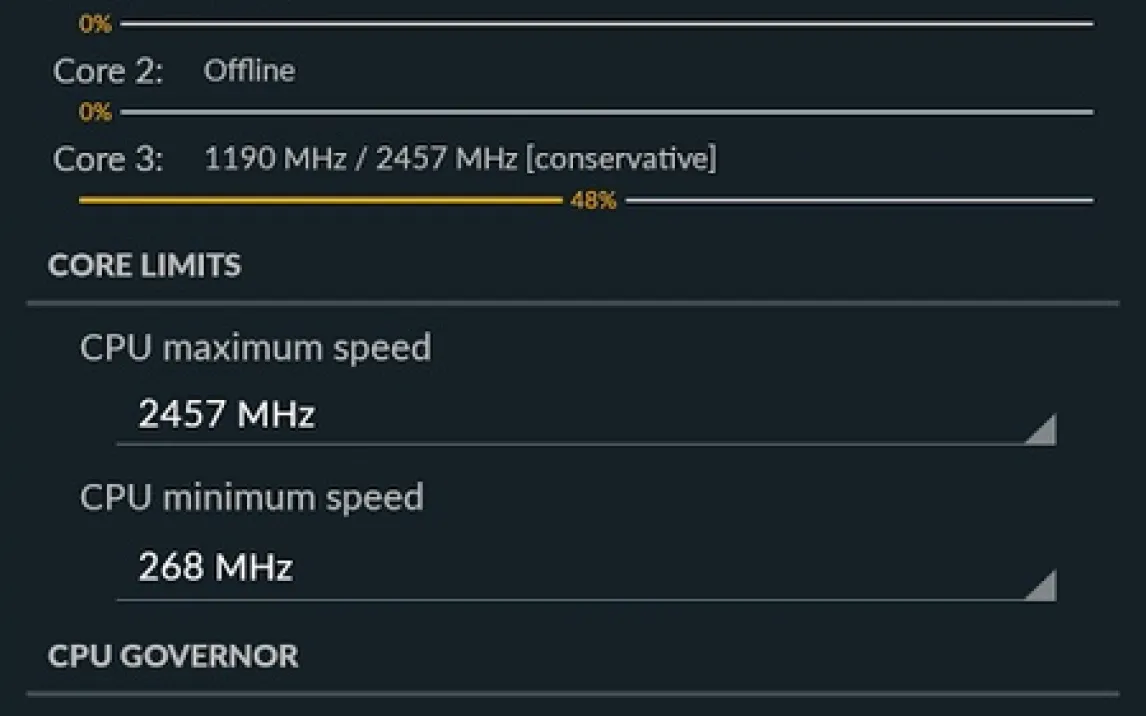Click the CPU GOVERNOR section header
The height and width of the screenshot is (716, 1146).
[173, 656]
